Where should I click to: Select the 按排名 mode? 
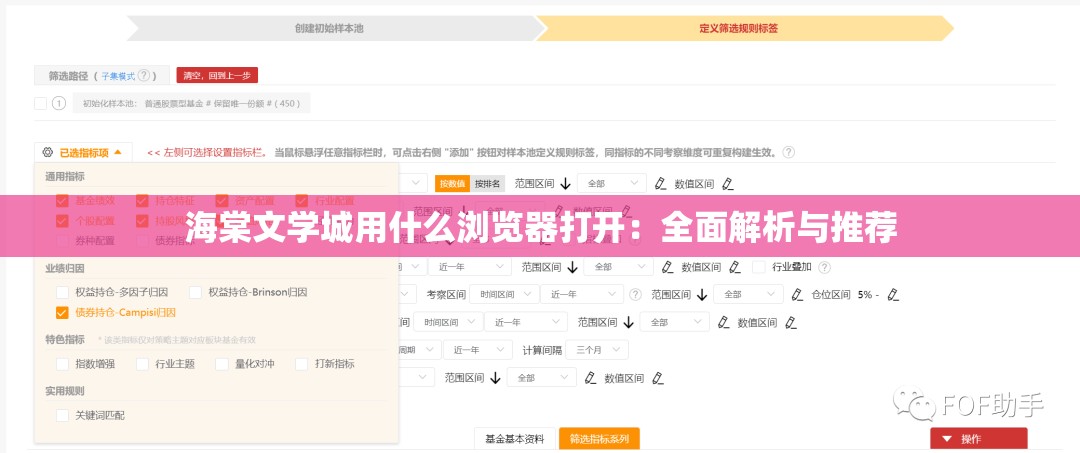pos(487,183)
